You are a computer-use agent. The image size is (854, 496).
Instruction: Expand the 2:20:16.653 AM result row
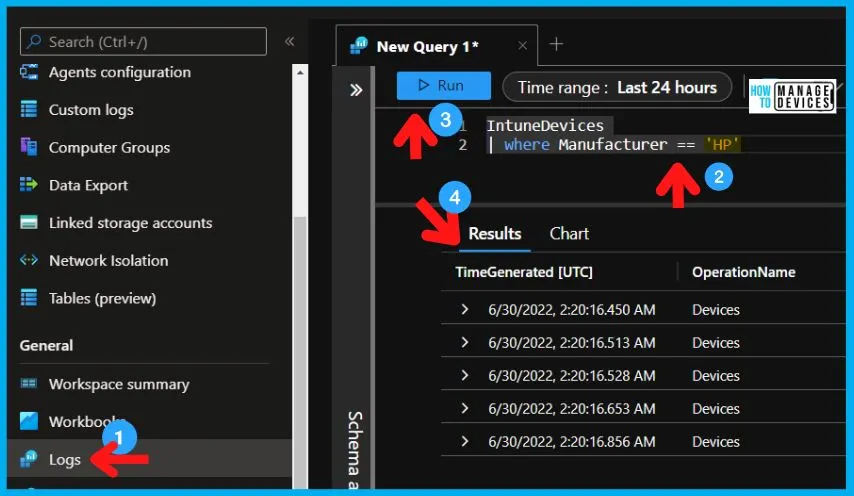pos(465,408)
